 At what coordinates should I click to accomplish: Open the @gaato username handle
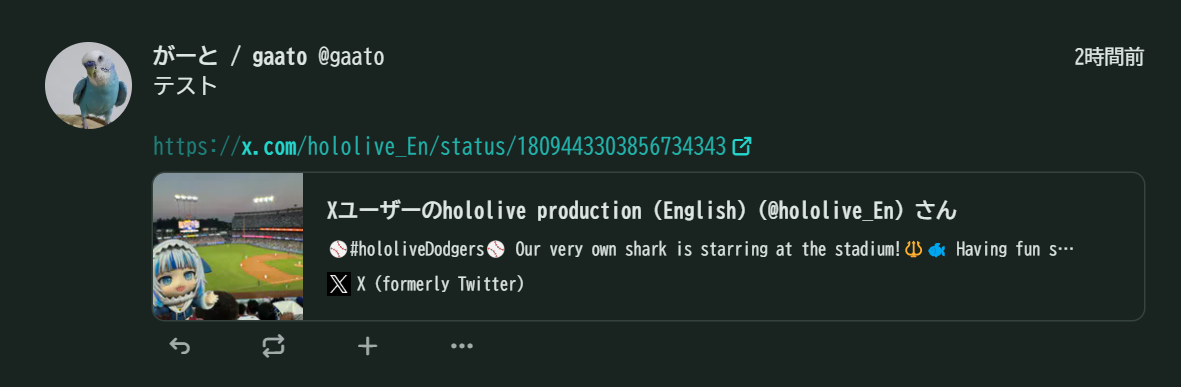(x=351, y=56)
